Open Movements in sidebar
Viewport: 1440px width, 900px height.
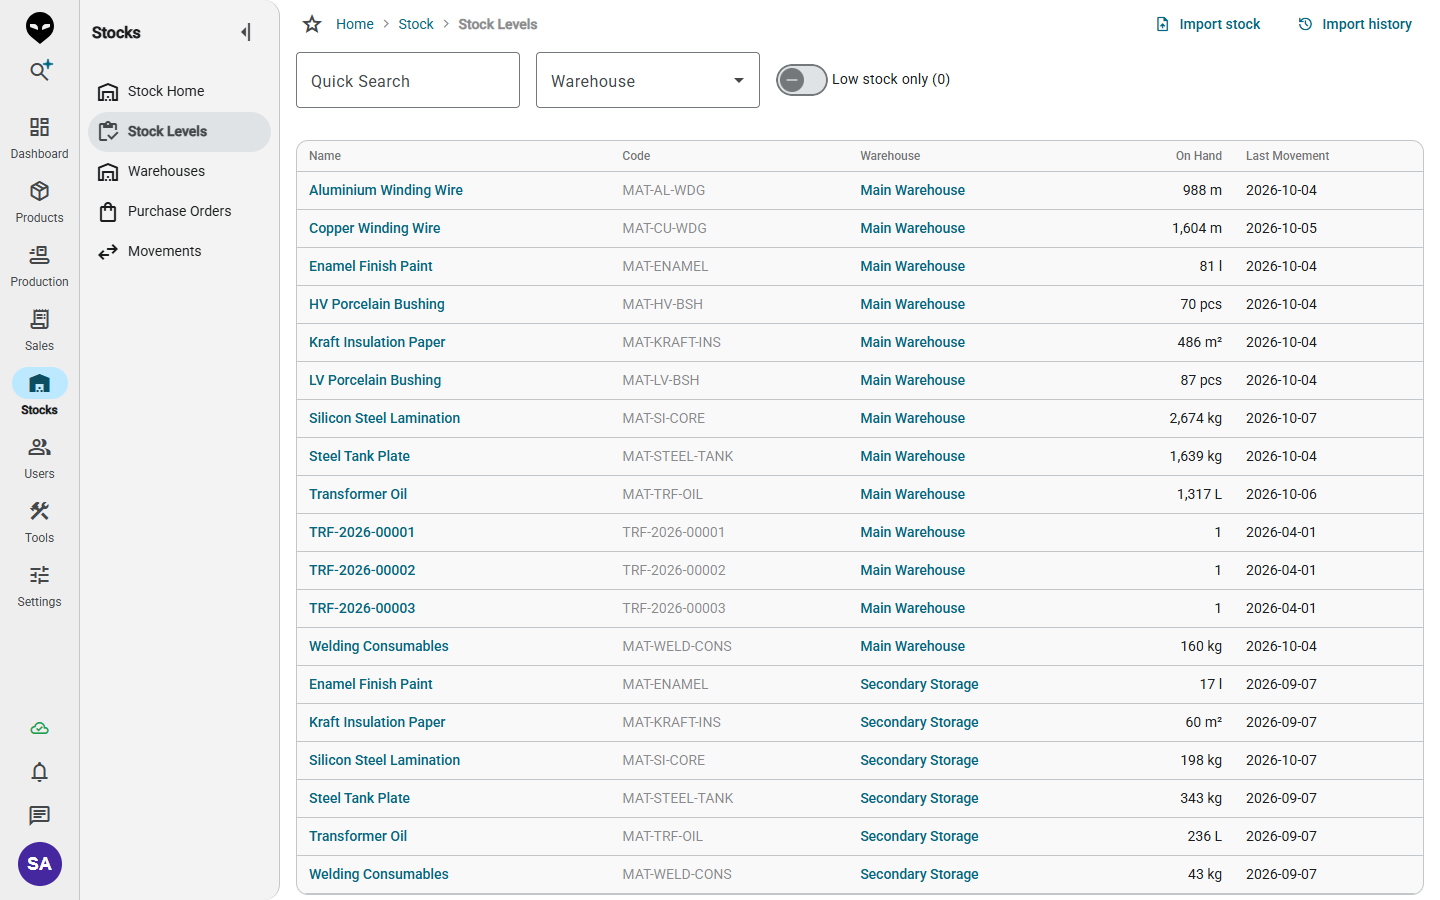click(x=179, y=251)
